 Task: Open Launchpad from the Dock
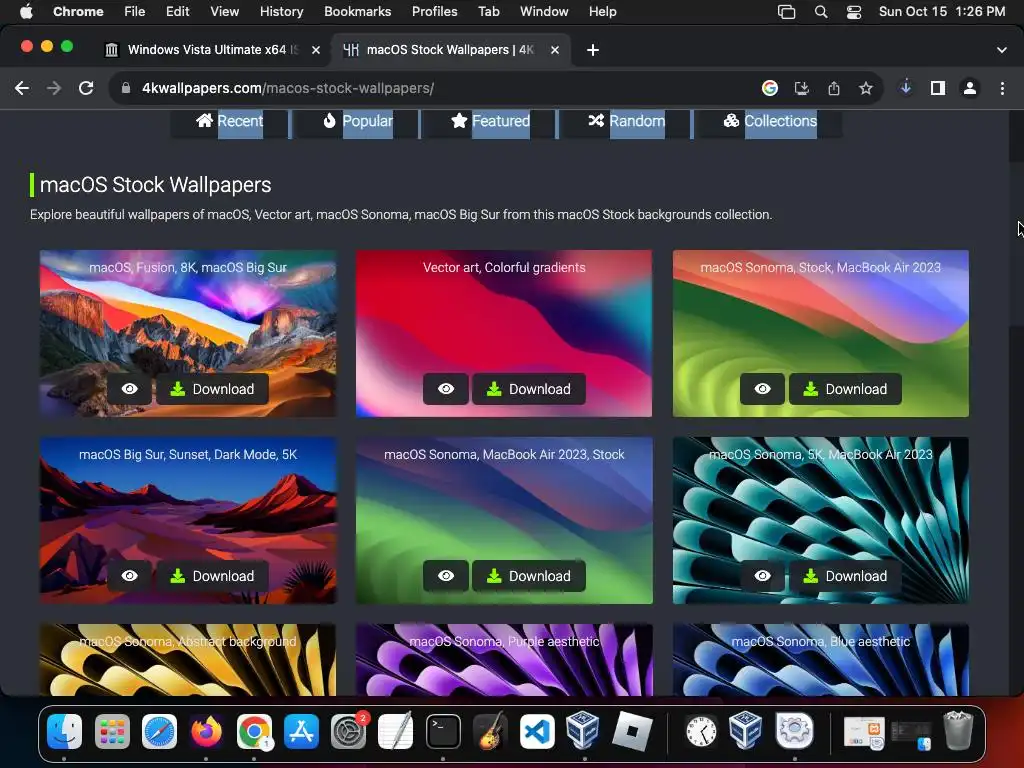(112, 731)
